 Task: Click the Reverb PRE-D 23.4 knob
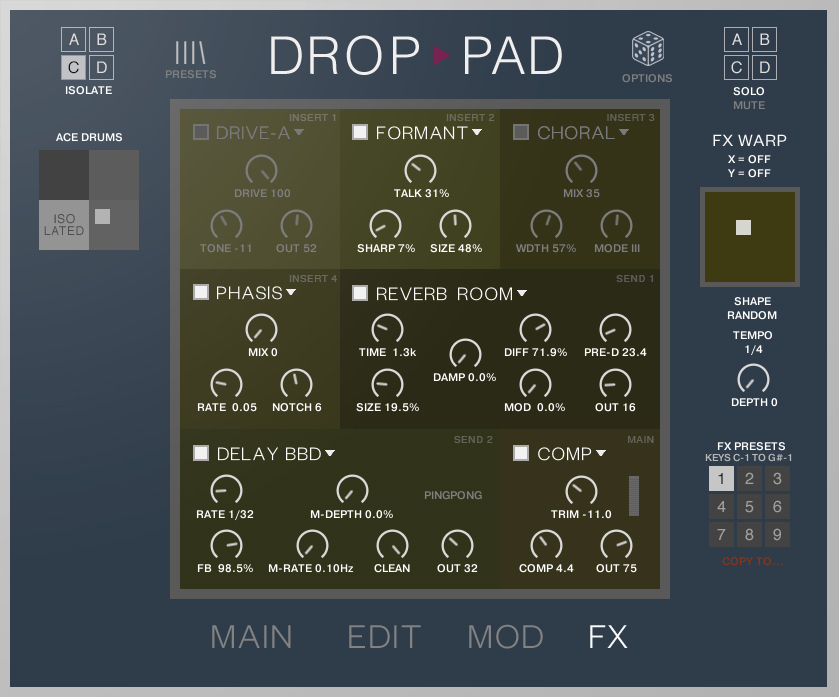click(615, 329)
